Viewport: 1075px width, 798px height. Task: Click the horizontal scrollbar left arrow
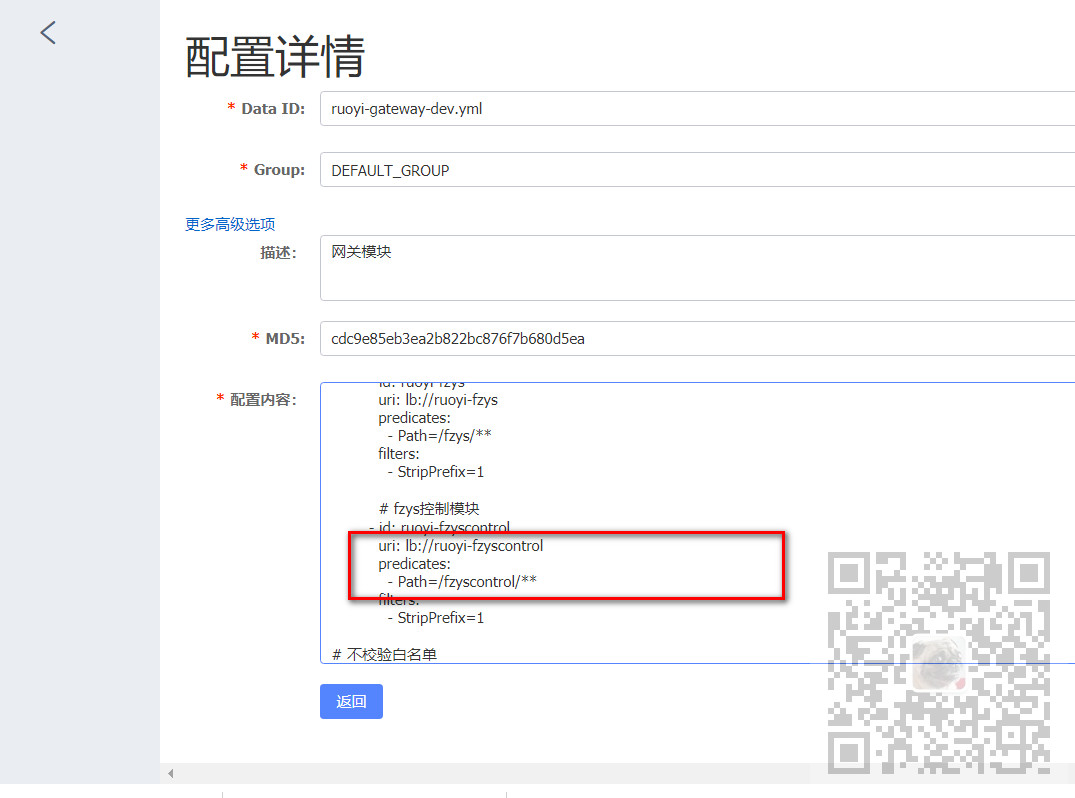[x=171, y=773]
